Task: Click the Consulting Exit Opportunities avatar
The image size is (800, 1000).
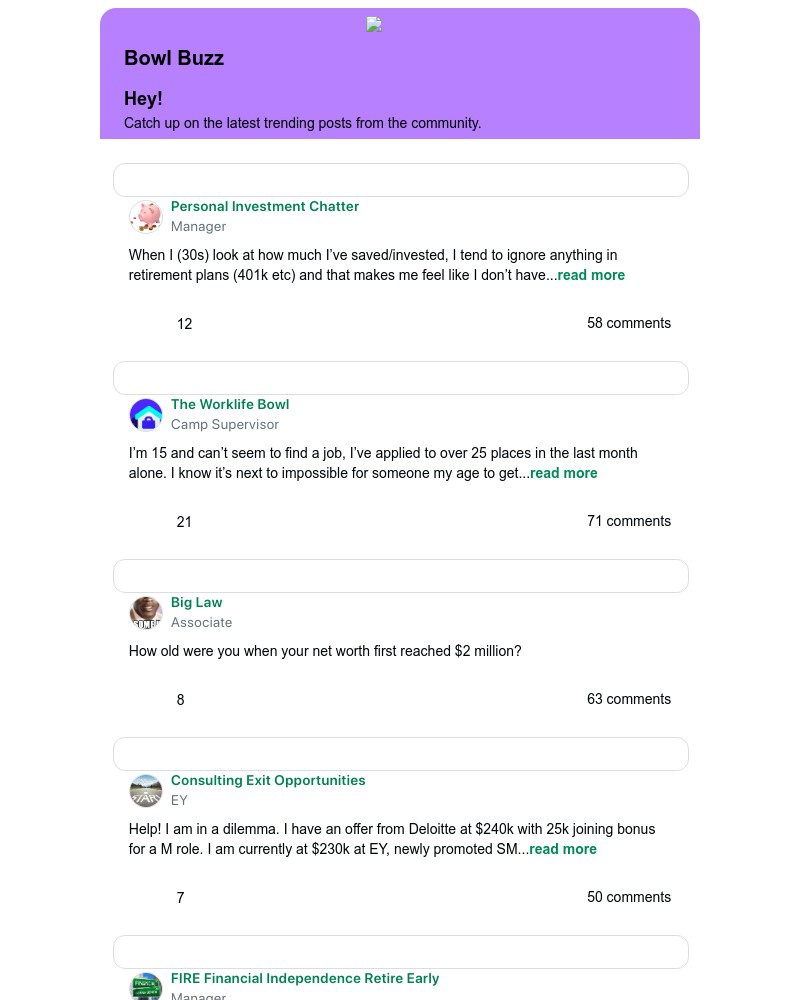Action: [146, 790]
